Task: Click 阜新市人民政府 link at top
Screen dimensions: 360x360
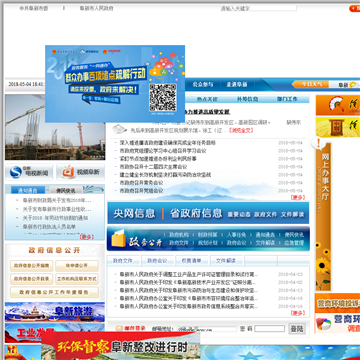Action: pyautogui.click(x=96, y=8)
